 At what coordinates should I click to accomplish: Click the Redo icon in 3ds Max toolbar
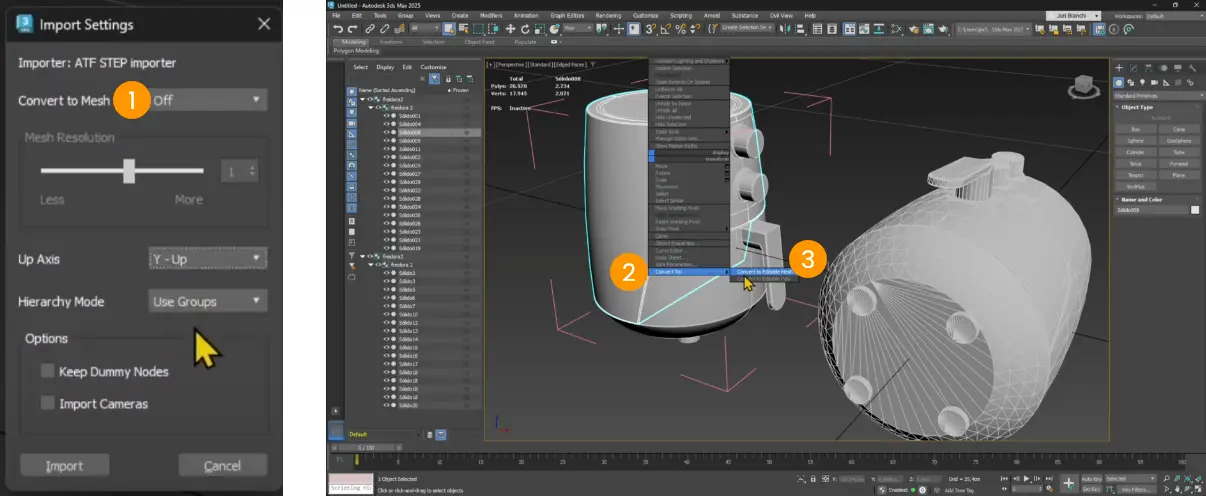point(353,28)
